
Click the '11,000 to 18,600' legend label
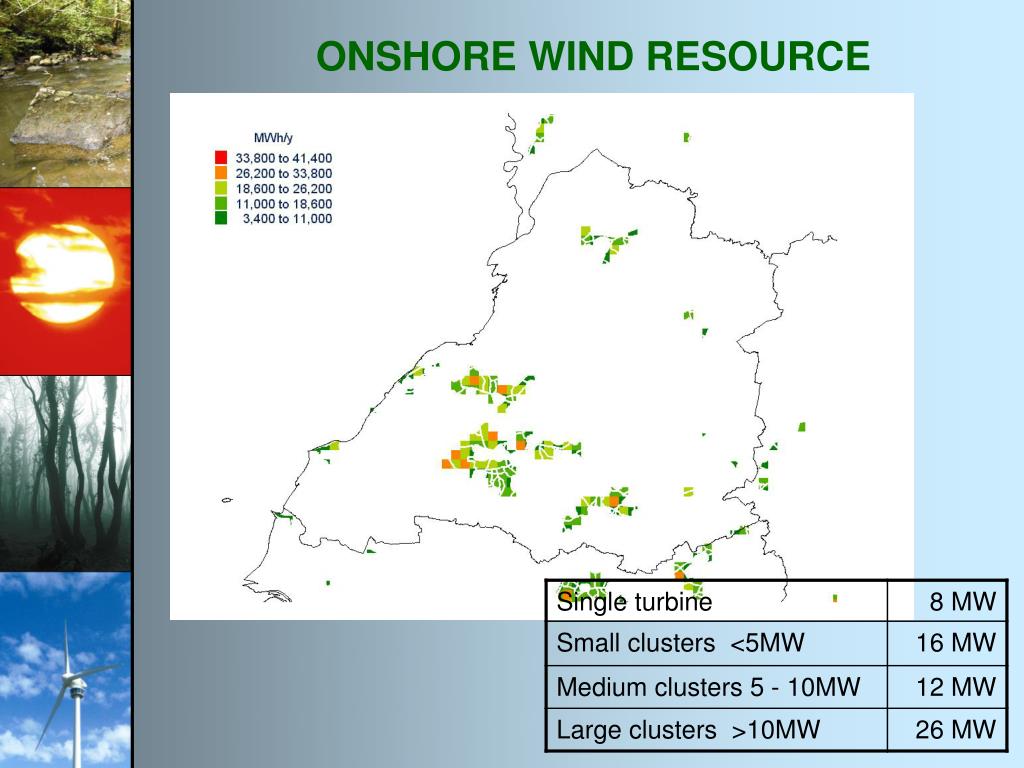point(283,204)
